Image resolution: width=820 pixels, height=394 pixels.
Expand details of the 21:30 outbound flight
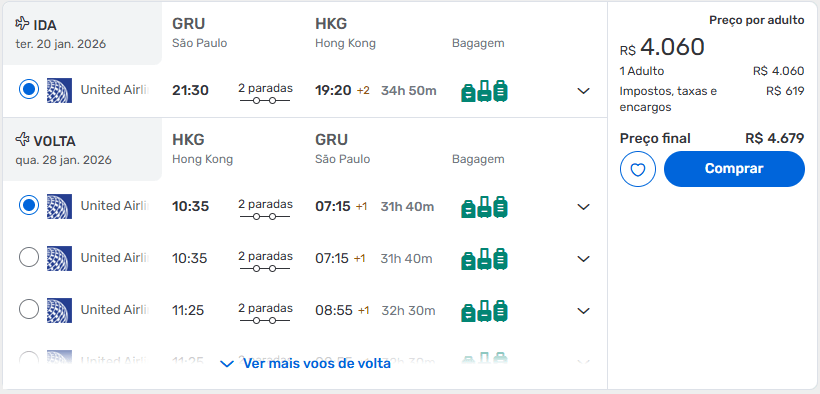(583, 91)
